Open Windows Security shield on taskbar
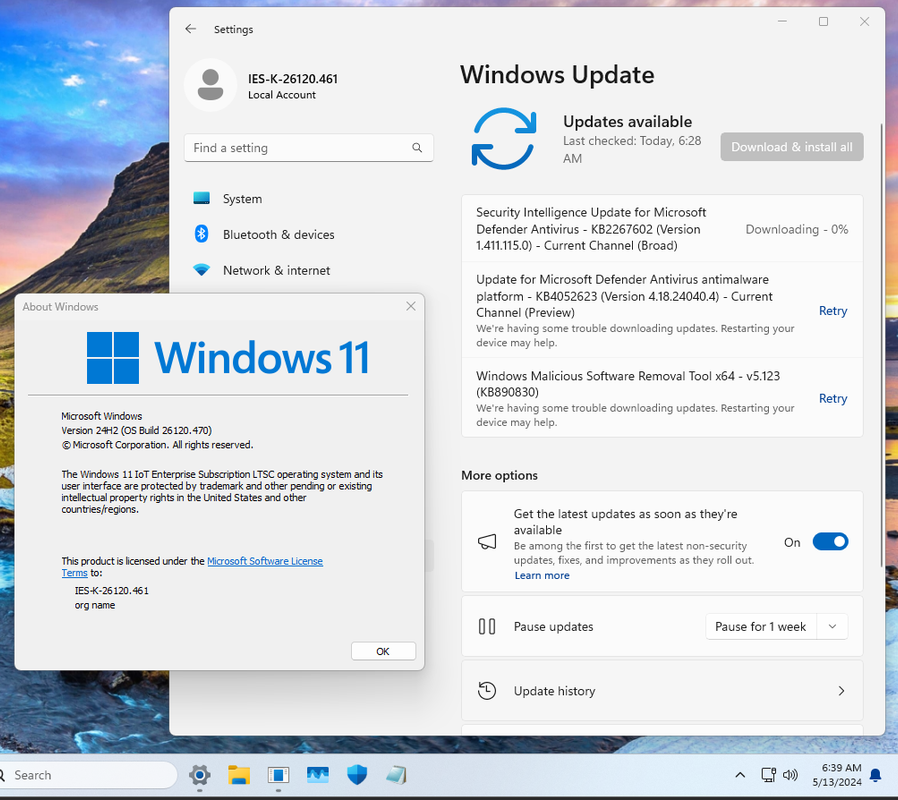 [357, 775]
